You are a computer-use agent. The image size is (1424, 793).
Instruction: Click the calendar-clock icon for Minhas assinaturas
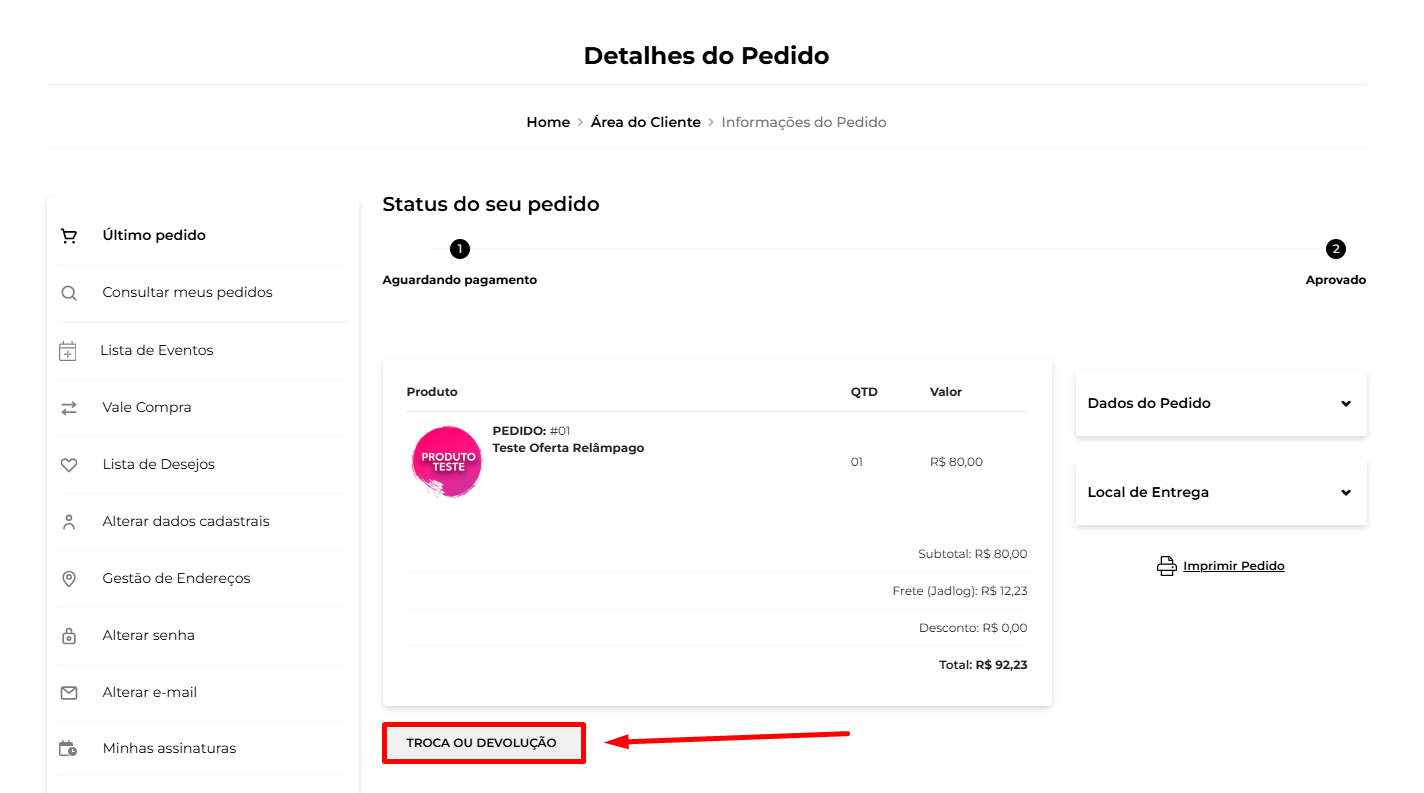(x=68, y=748)
